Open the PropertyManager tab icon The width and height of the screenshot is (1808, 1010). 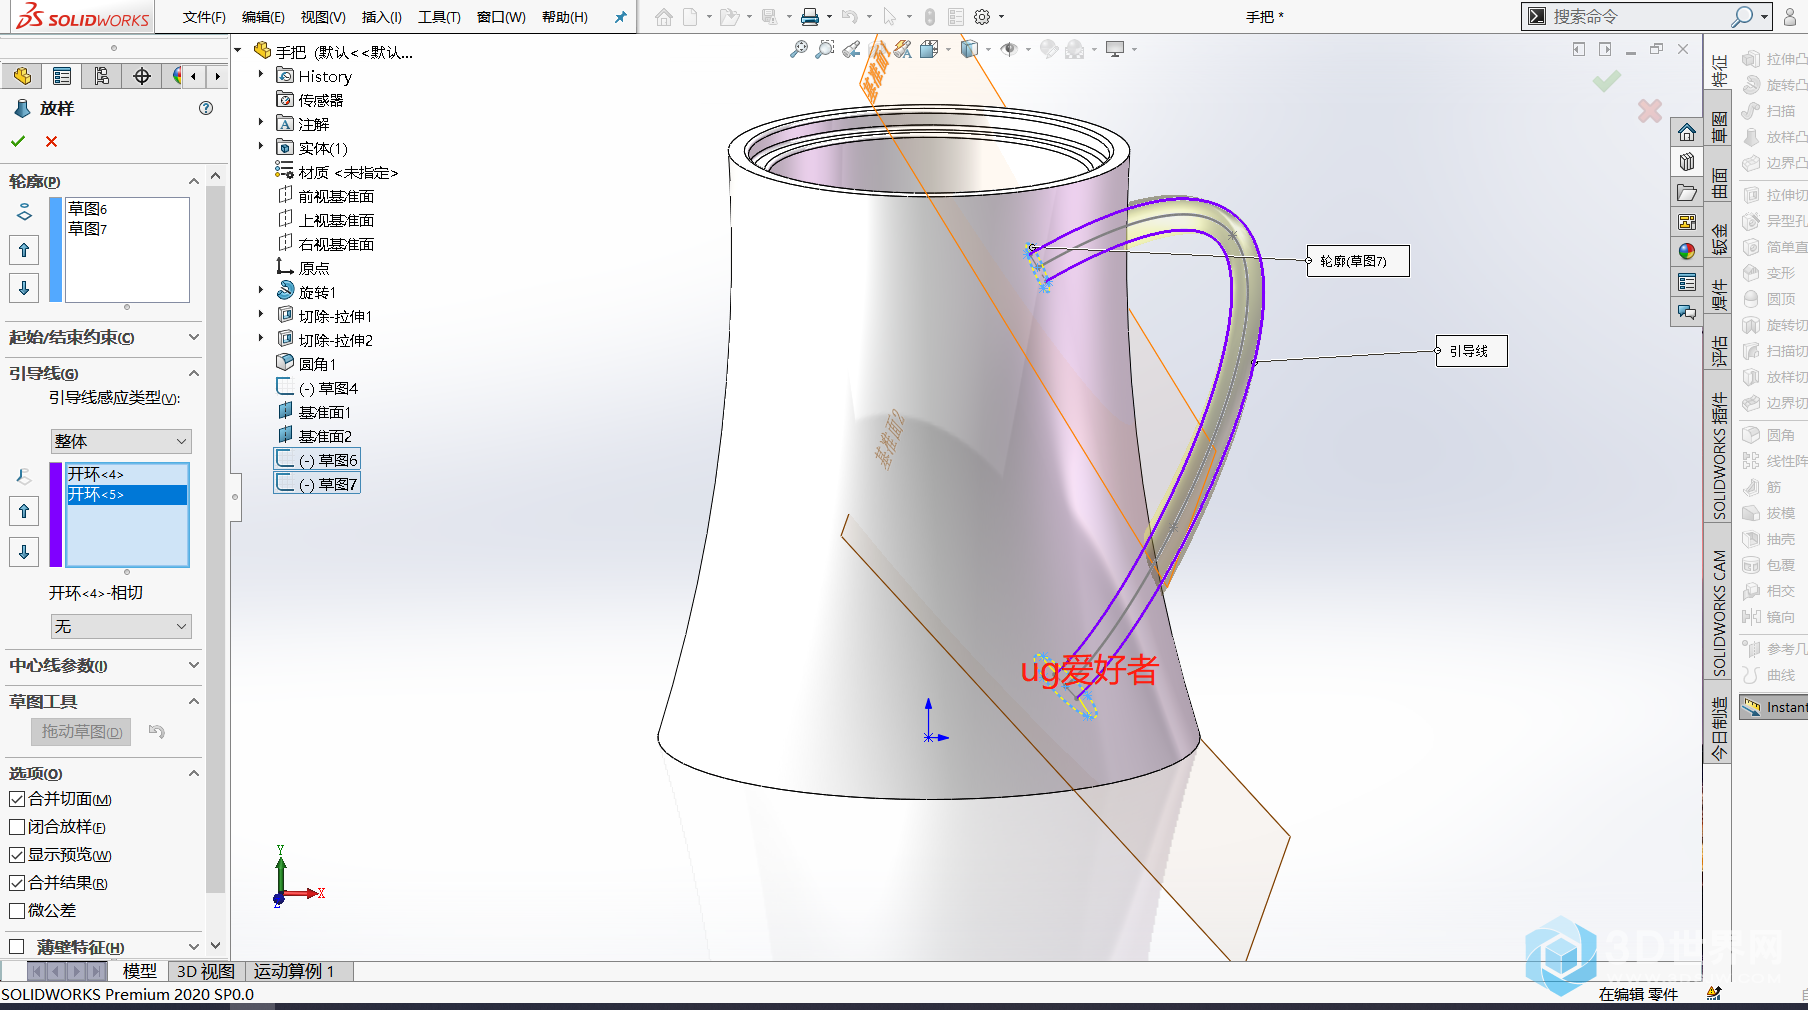click(x=62, y=76)
